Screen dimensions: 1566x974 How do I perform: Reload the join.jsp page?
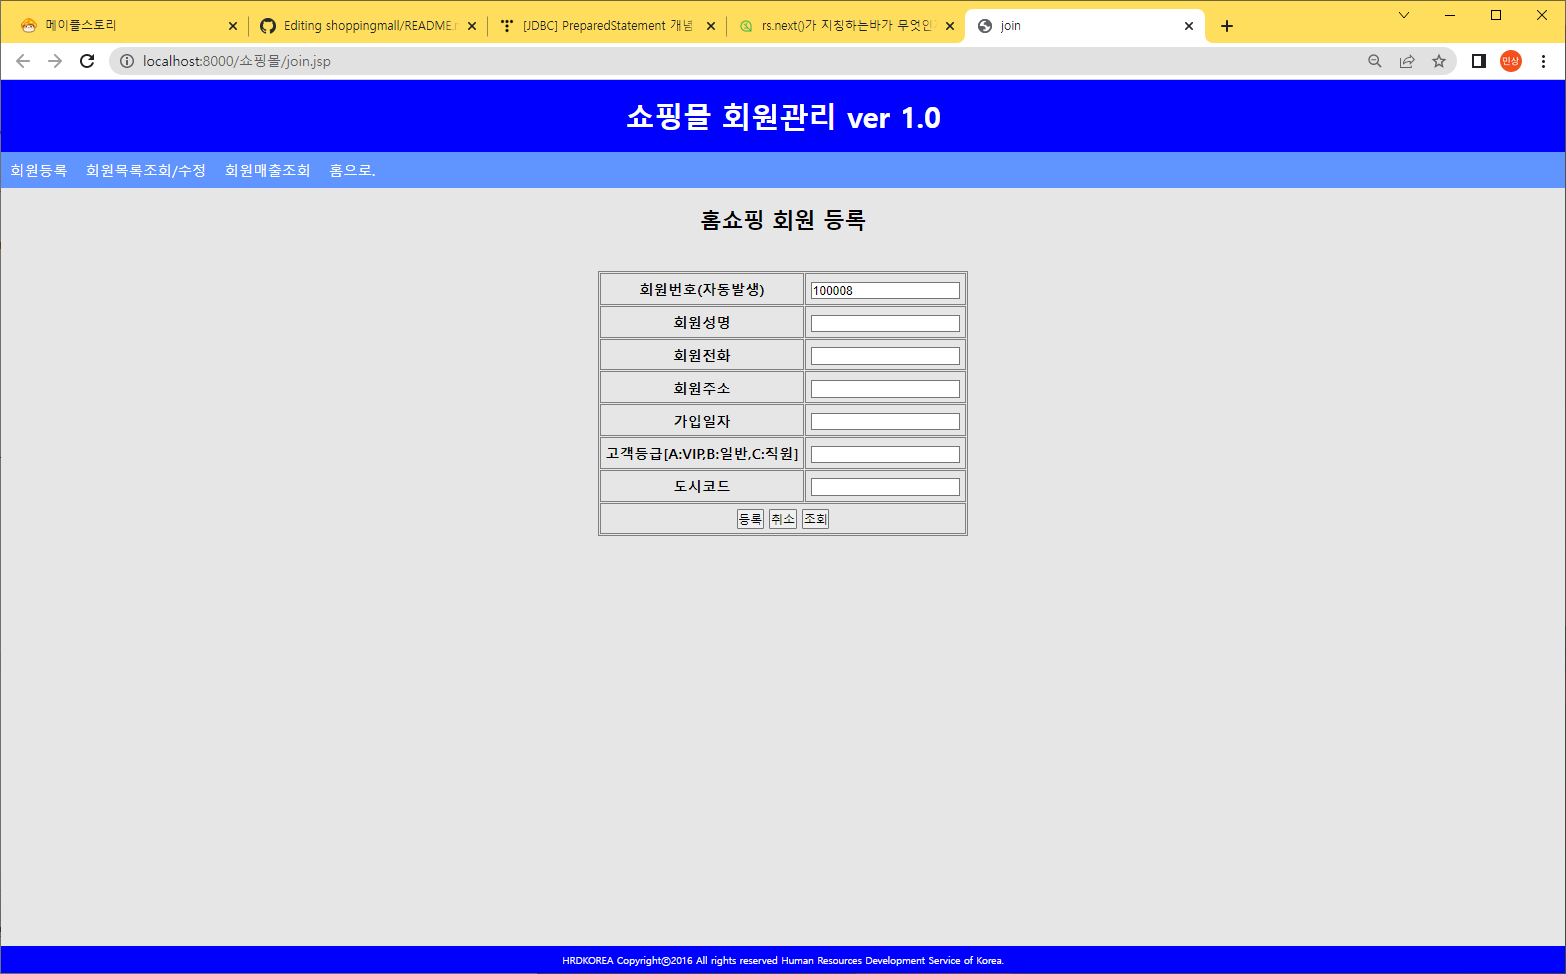click(x=87, y=61)
